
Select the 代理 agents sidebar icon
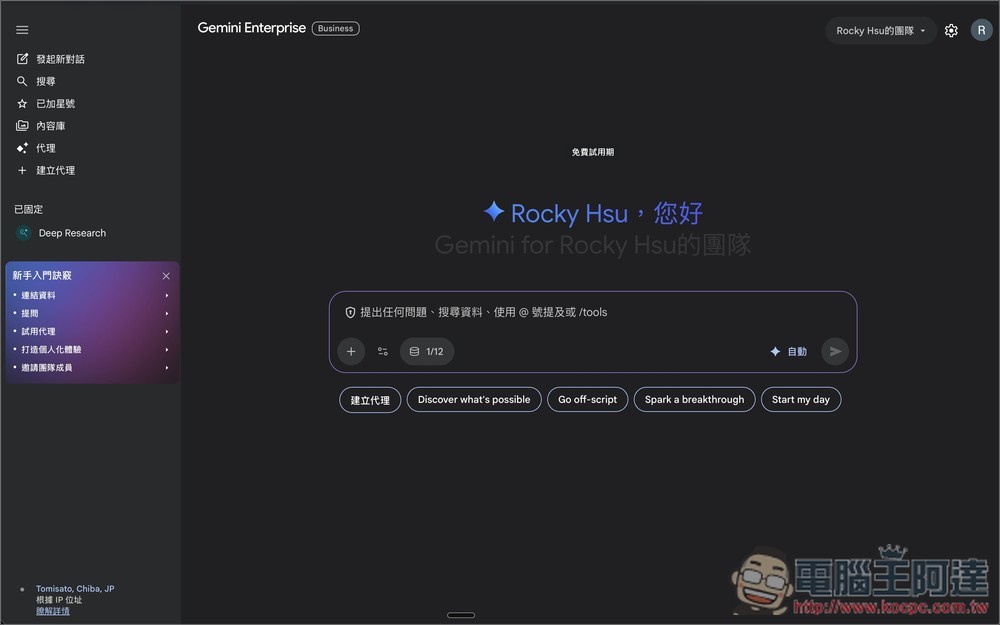coord(22,147)
